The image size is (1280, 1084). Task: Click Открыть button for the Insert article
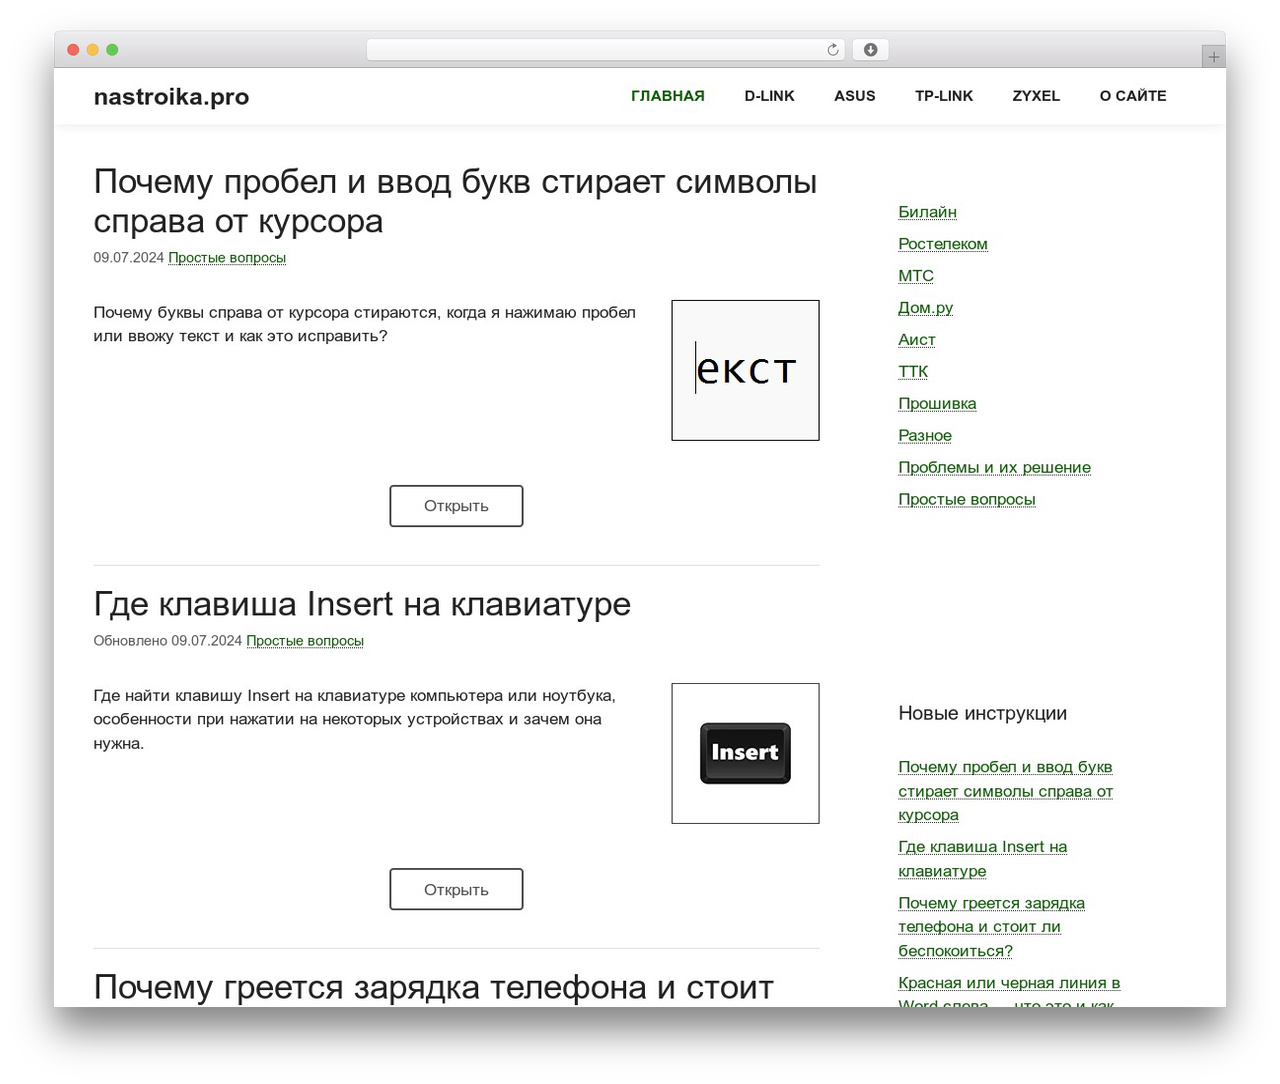(x=456, y=889)
